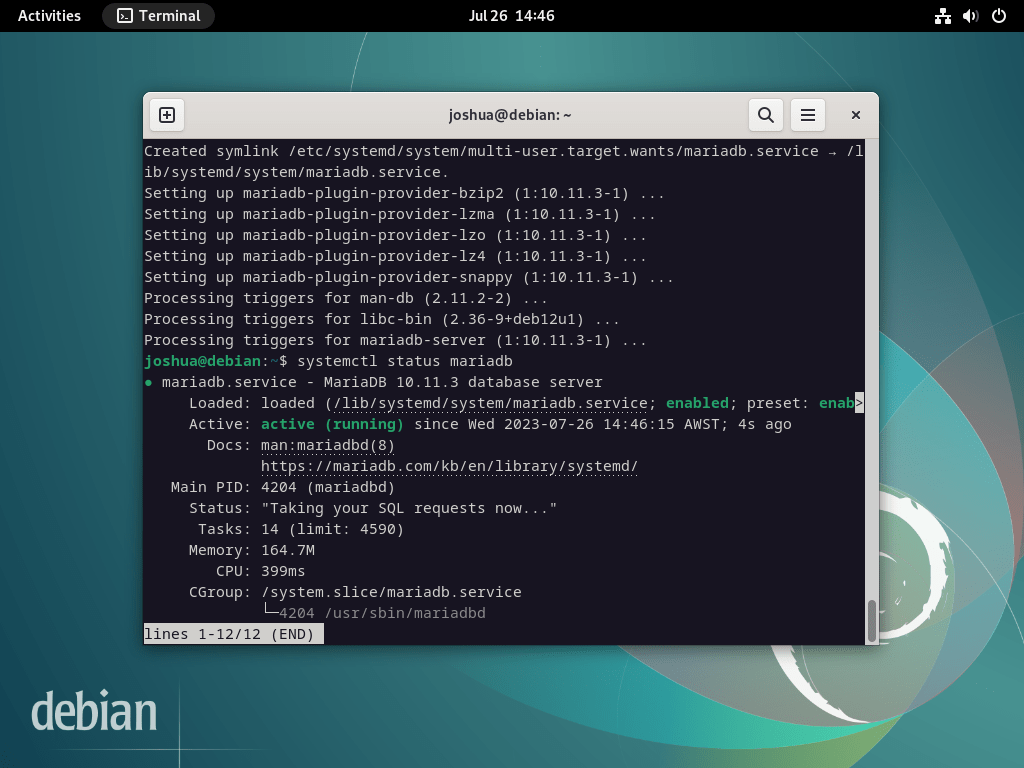
Task: Open the clock showing Jul 26 14:46
Action: [x=512, y=15]
